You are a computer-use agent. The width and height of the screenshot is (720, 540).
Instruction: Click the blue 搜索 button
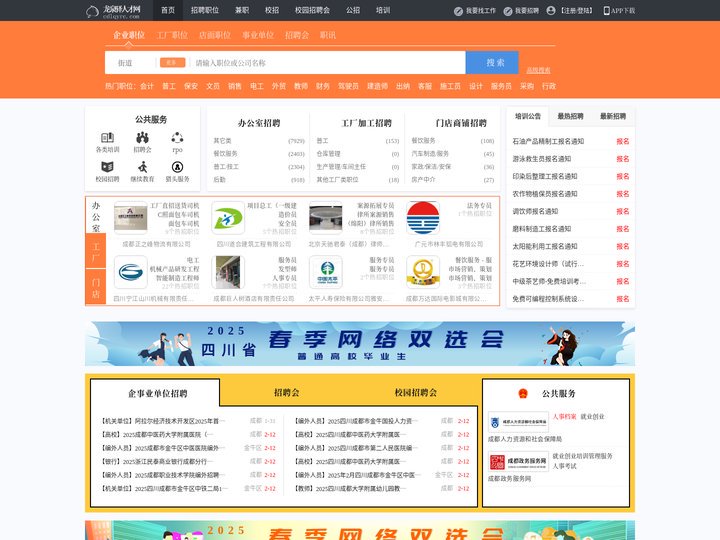[492, 62]
